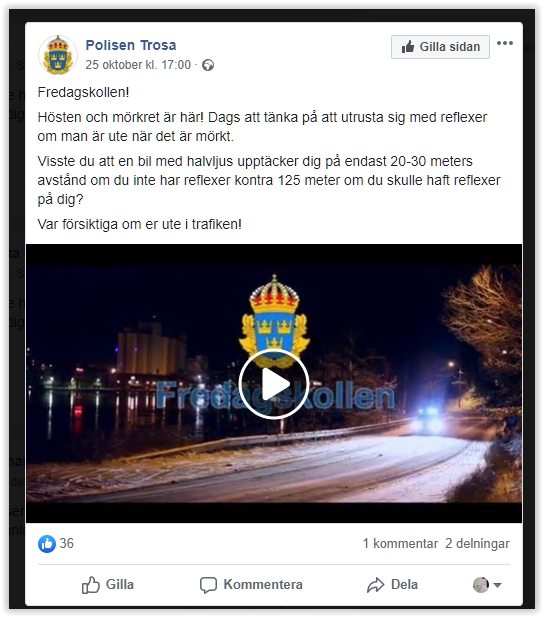Click the Gilla thumbs-up button

coord(108,585)
